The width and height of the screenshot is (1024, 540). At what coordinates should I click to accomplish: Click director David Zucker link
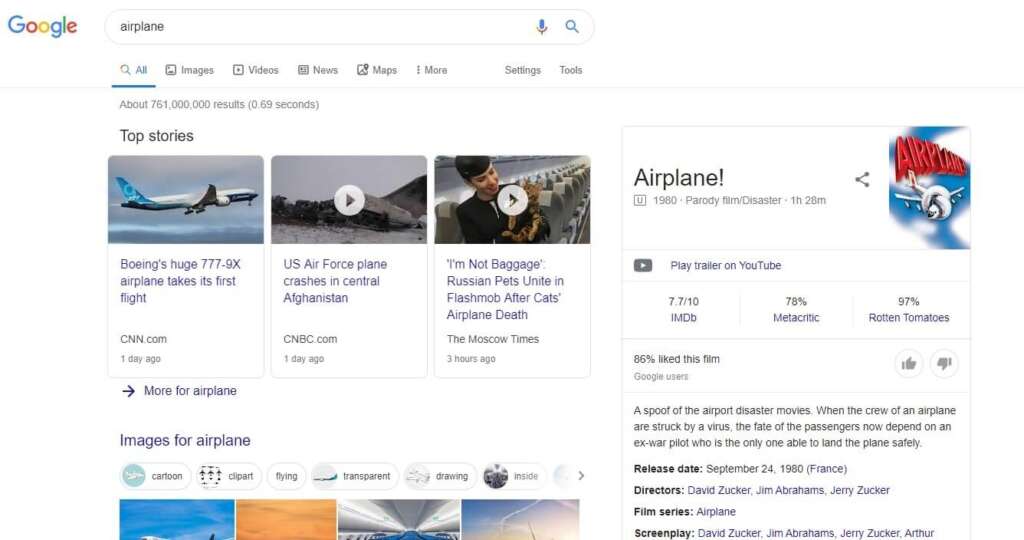click(x=719, y=490)
